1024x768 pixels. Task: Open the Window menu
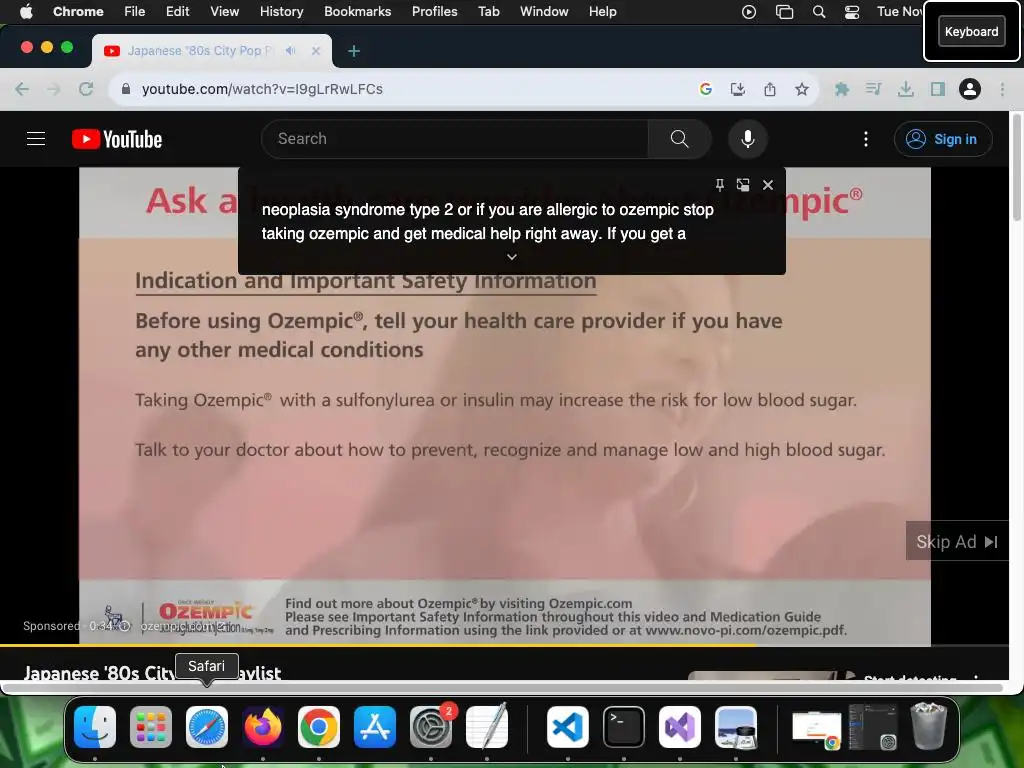pyautogui.click(x=544, y=11)
